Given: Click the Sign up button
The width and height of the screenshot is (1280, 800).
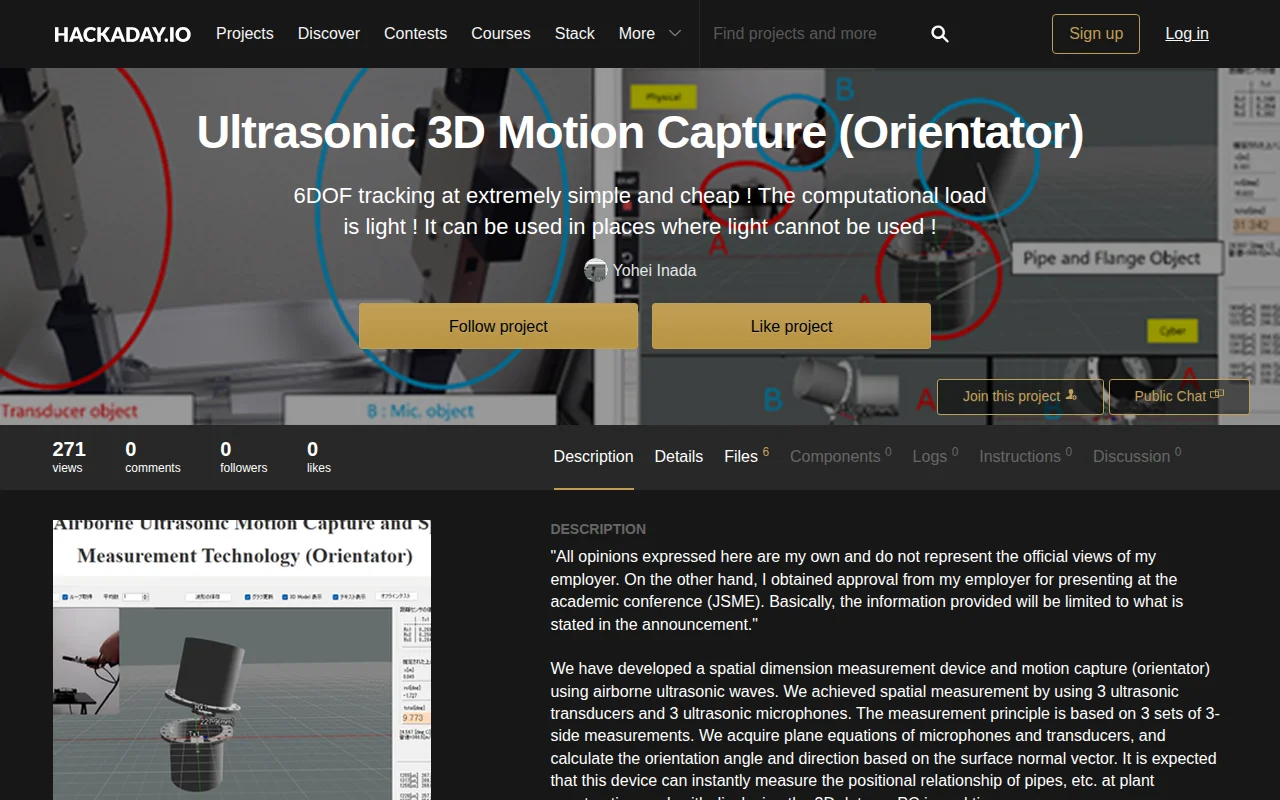Looking at the screenshot, I should point(1096,33).
